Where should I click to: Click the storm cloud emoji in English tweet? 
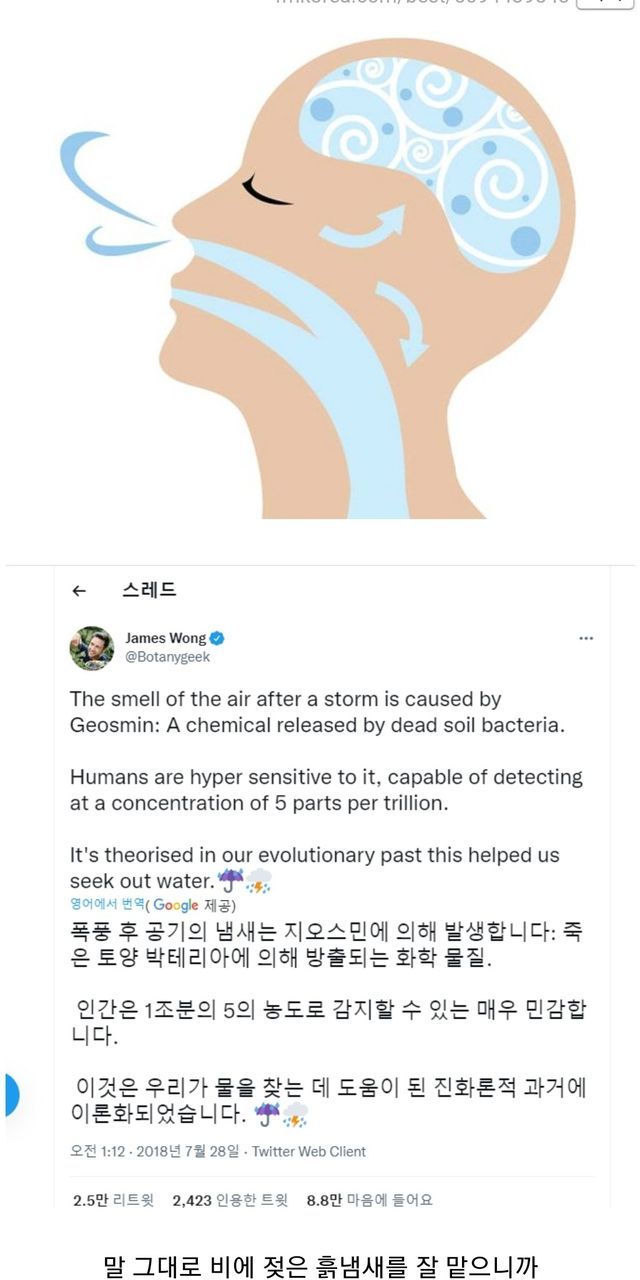pos(258,881)
